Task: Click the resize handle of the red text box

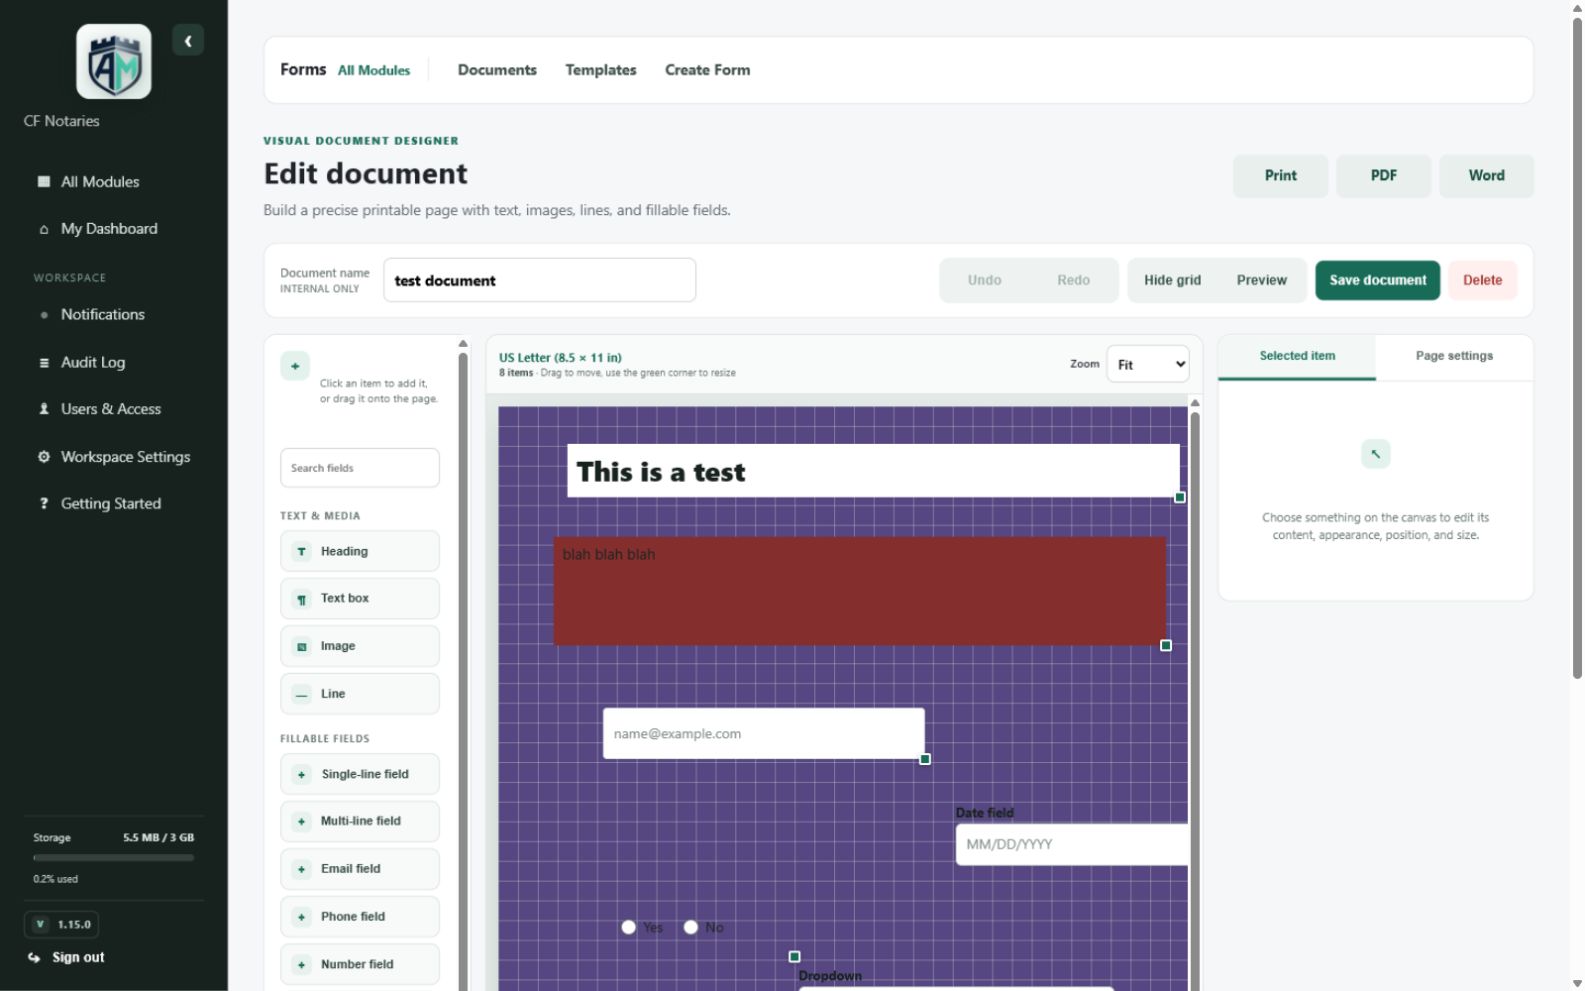Action: point(1166,646)
